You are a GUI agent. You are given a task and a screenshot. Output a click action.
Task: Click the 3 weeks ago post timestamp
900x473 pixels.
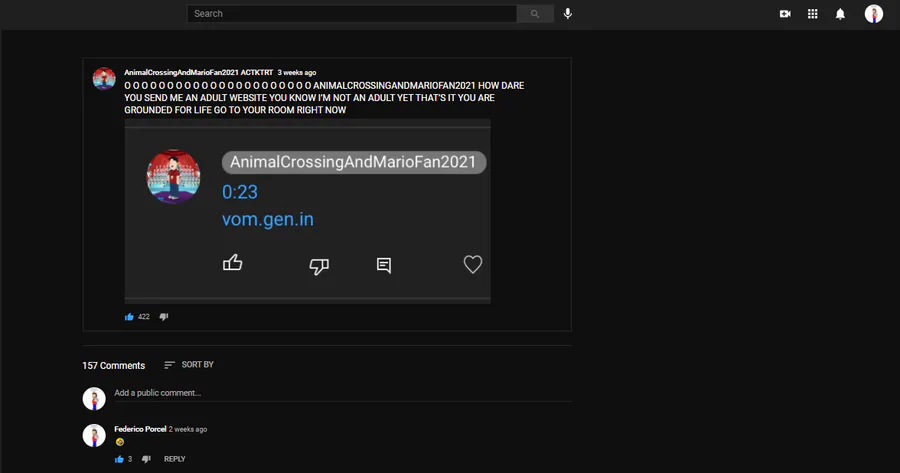[x=297, y=72]
